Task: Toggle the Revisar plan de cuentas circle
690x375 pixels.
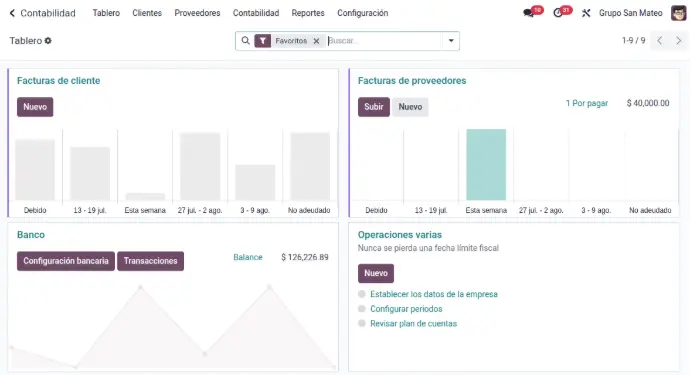Action: pos(362,324)
